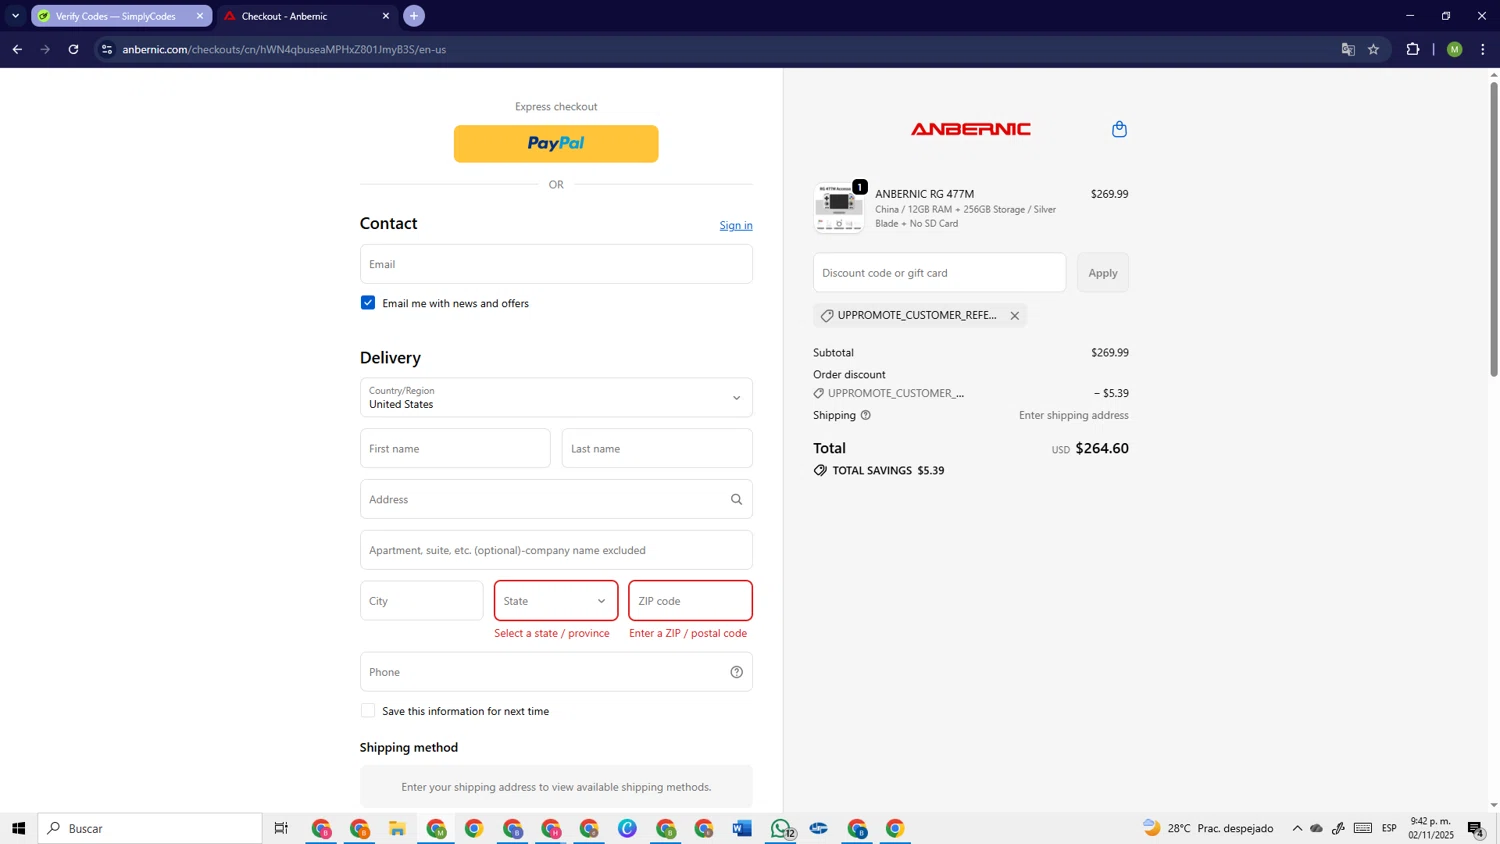
Task: Click the Sign in link
Action: 736,225
